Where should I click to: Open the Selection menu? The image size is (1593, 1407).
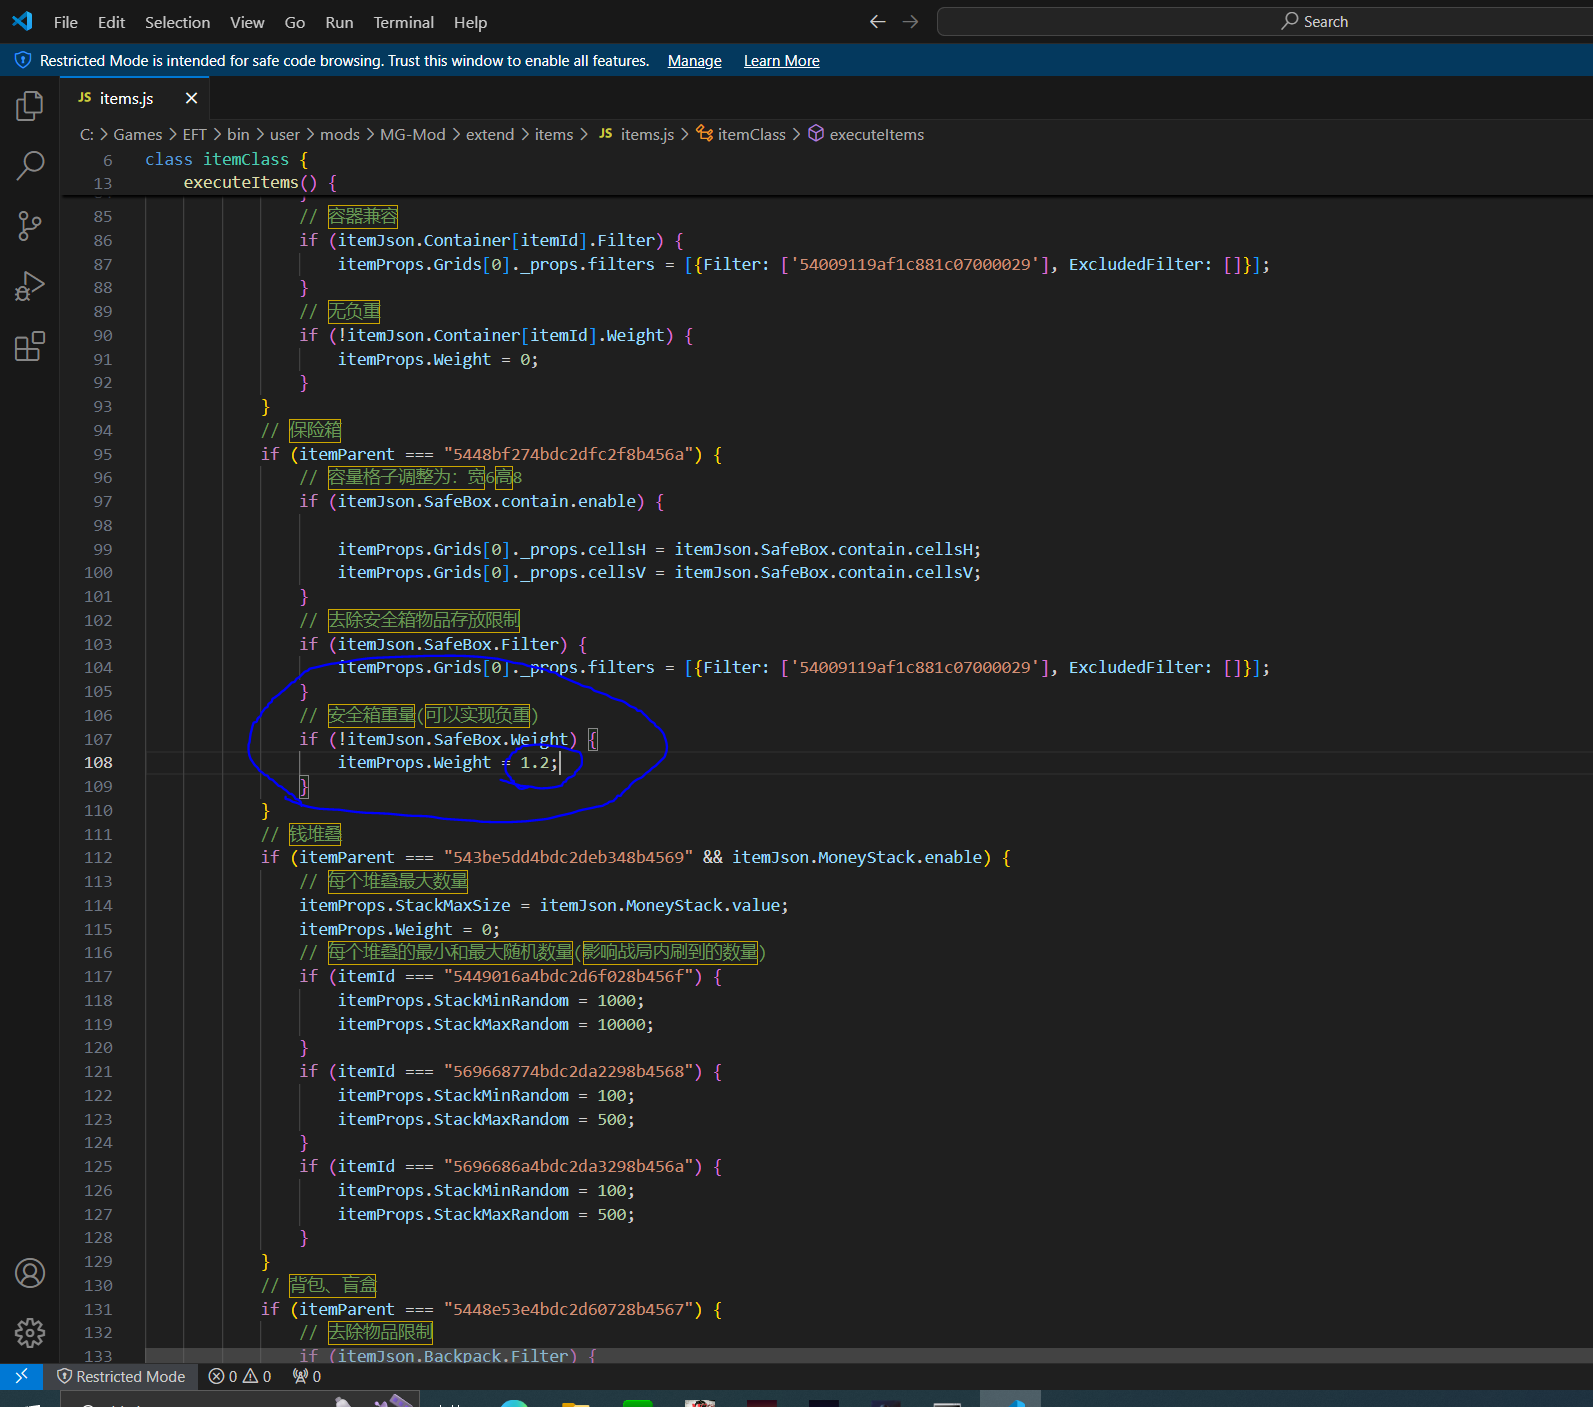(177, 22)
